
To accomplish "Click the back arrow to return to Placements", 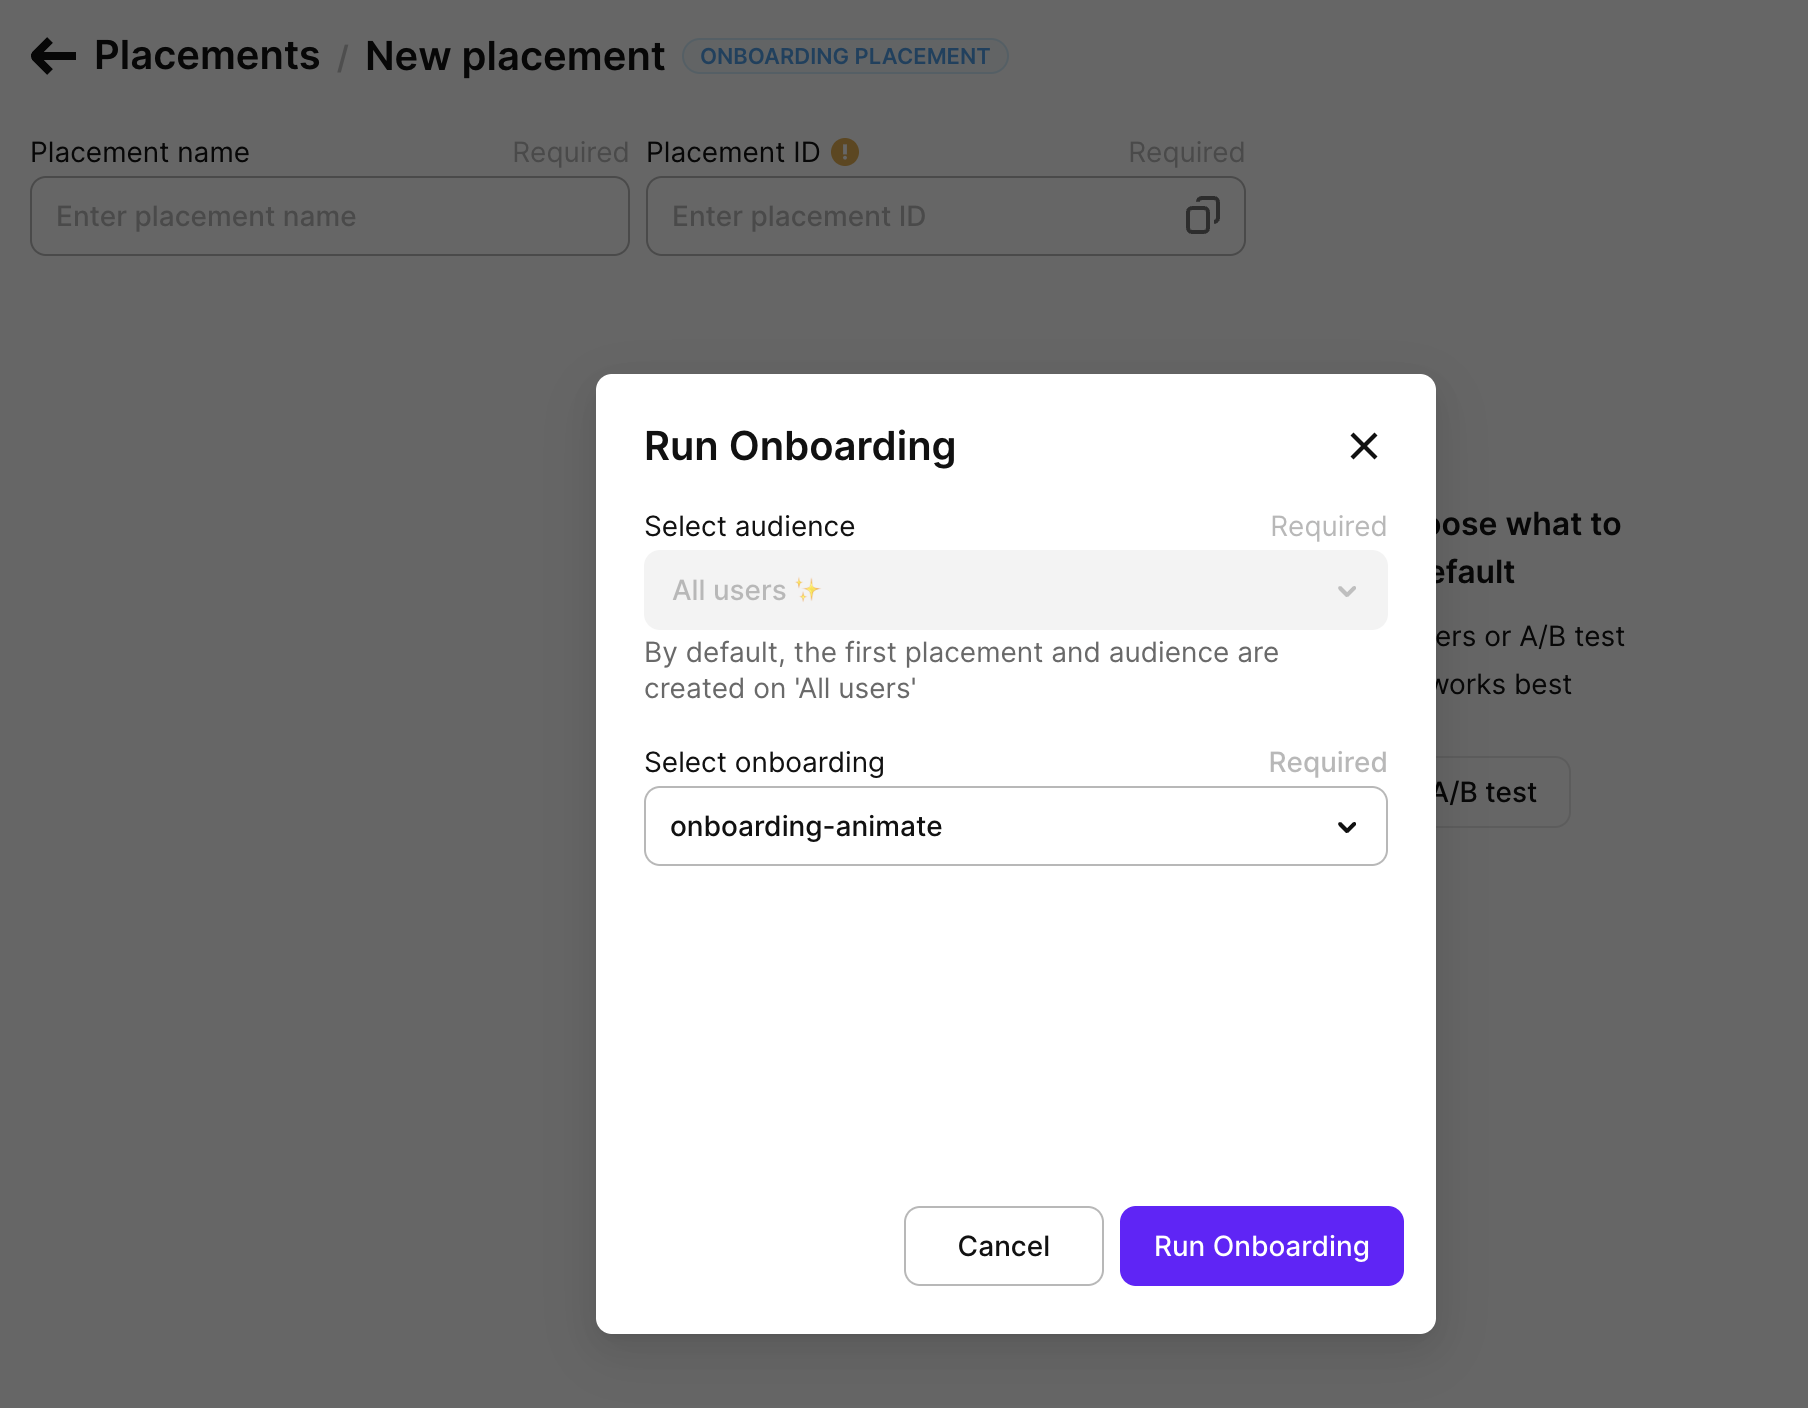I will coord(52,56).
